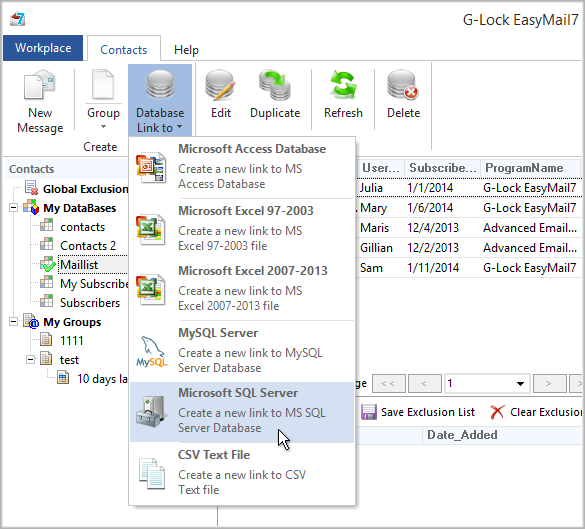Go to first page with << button
This screenshot has width=585, height=529.
click(x=388, y=384)
